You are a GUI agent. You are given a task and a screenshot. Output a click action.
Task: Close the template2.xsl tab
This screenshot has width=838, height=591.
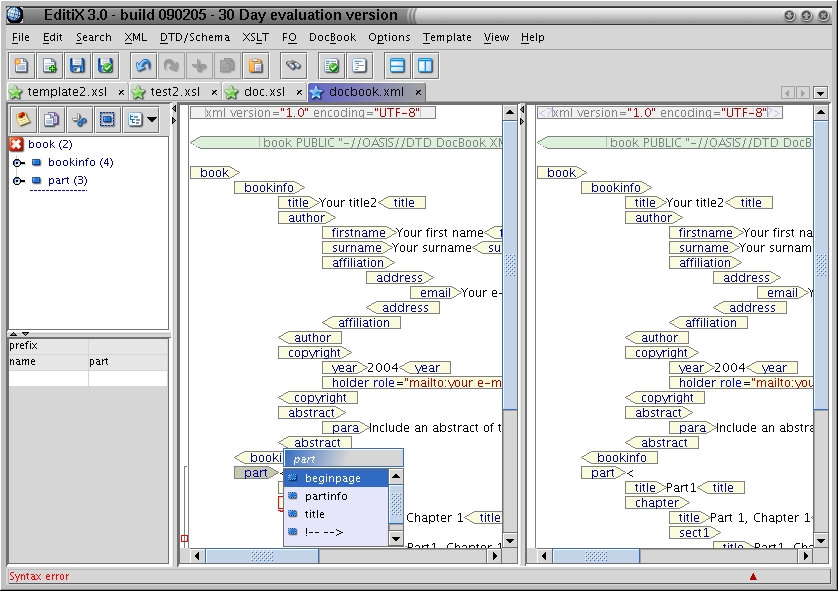121,92
